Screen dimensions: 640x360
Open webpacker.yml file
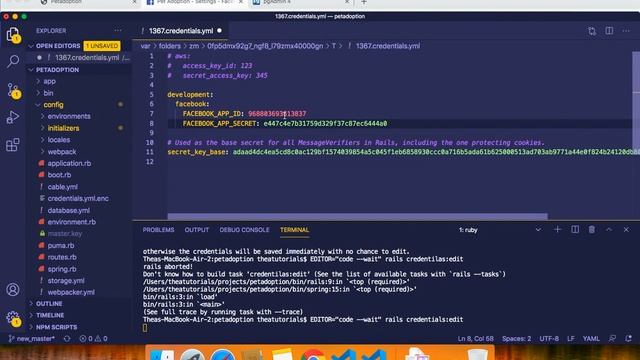tap(71, 292)
